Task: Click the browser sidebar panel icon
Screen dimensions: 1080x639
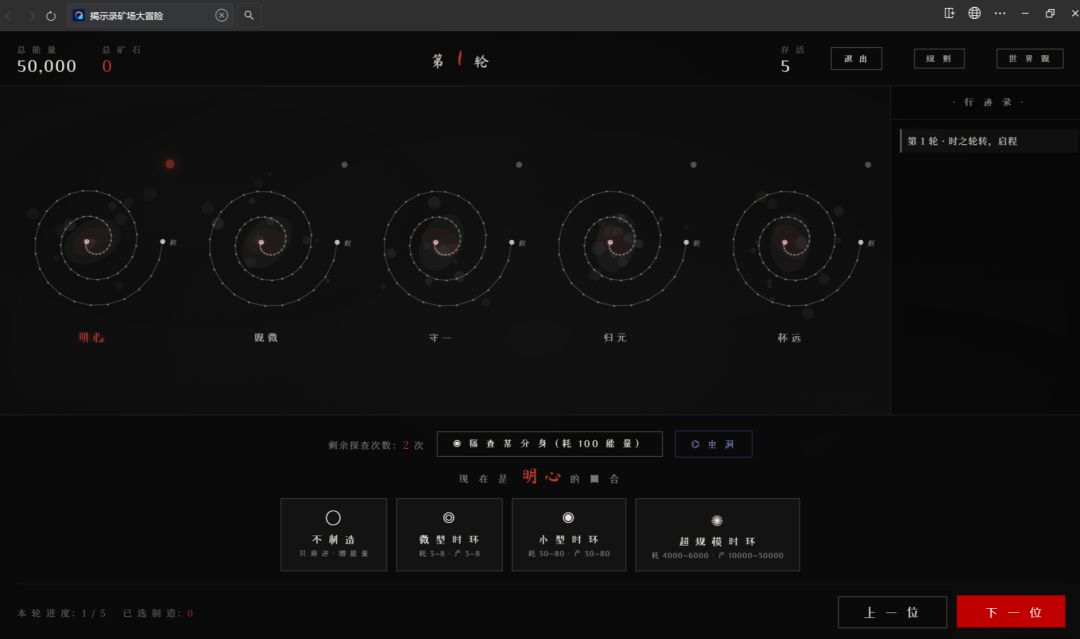Action: click(949, 13)
